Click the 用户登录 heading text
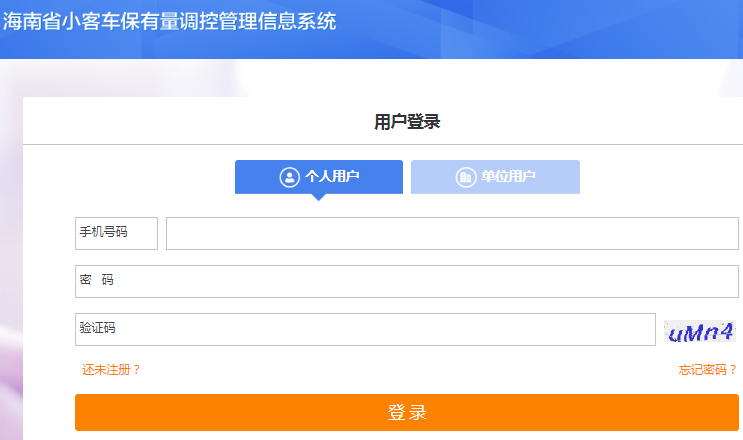This screenshot has height=440, width=743. (x=407, y=122)
